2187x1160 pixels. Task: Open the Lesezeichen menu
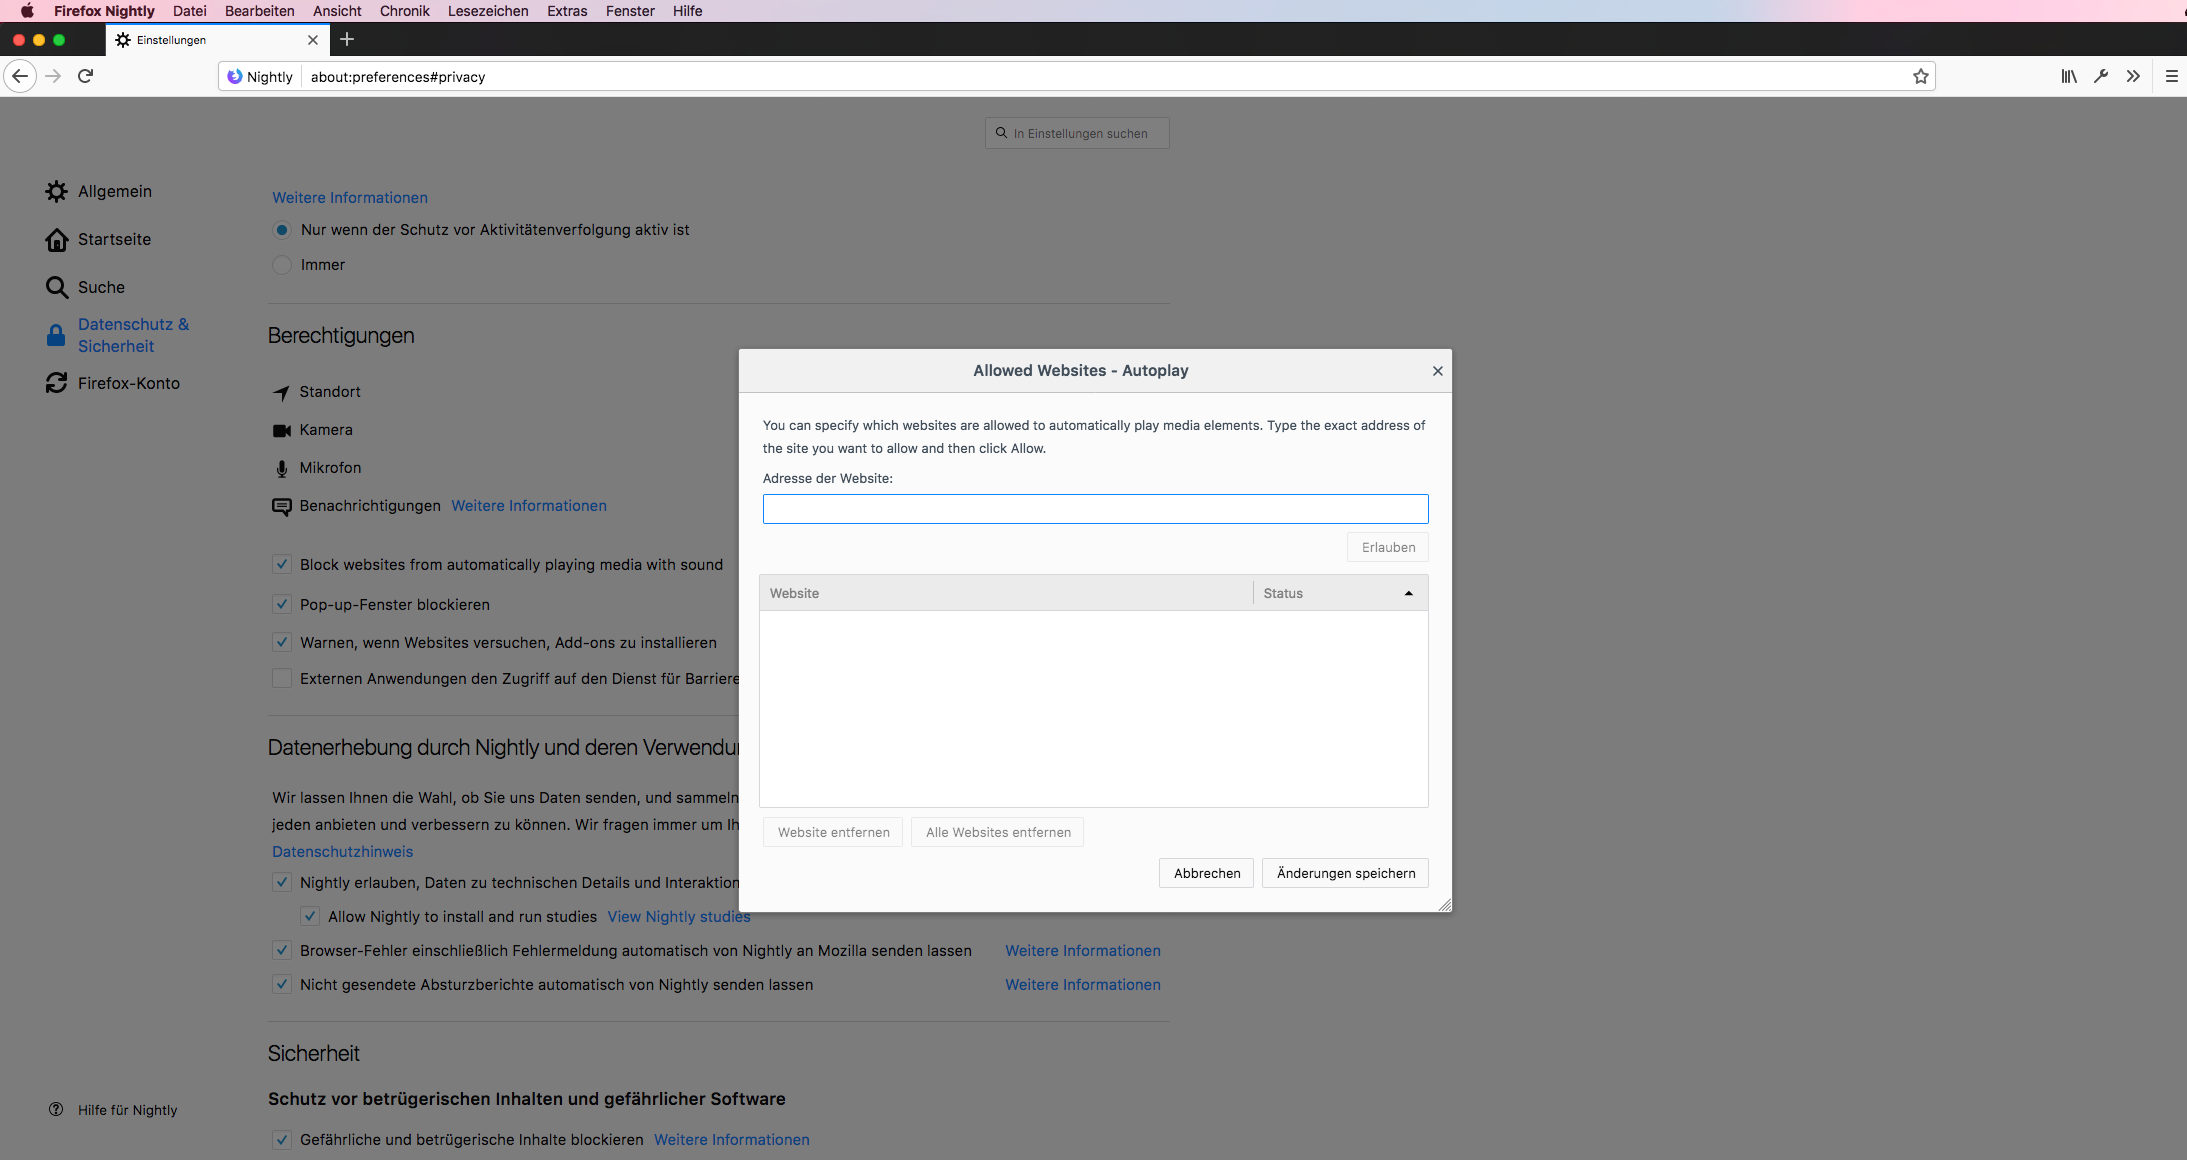(488, 11)
